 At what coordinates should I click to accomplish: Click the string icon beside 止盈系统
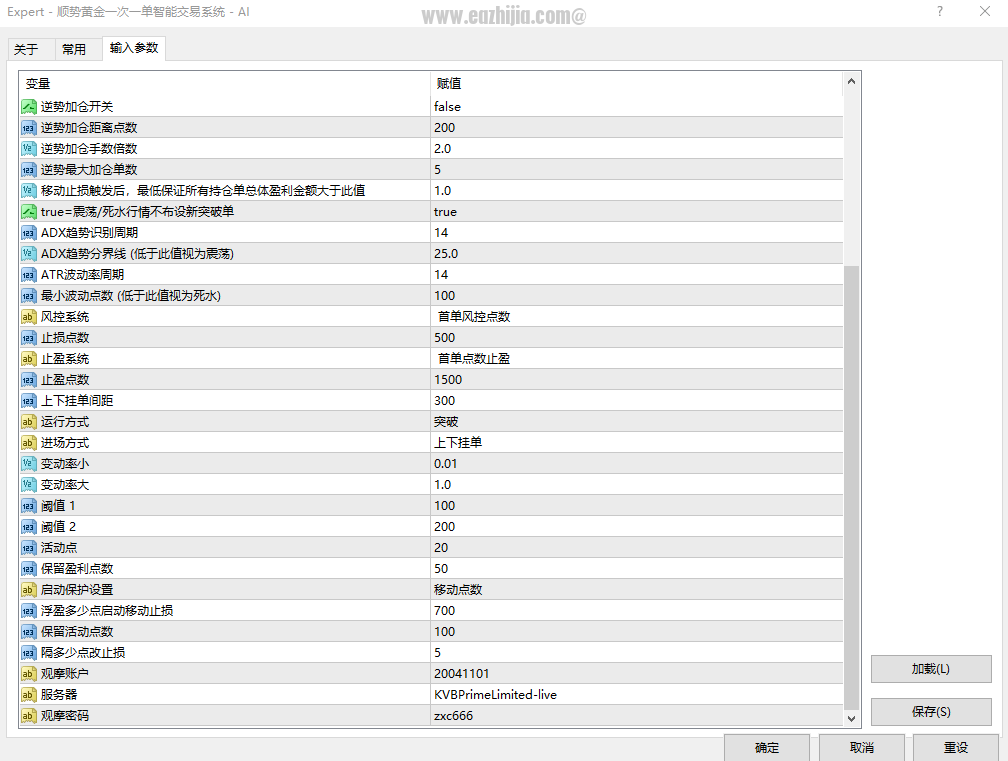28,359
